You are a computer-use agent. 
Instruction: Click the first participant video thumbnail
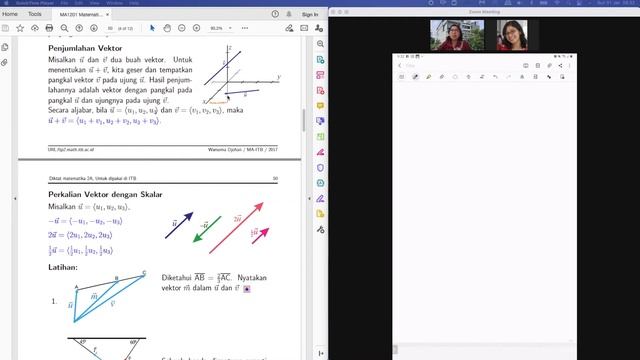click(x=457, y=36)
